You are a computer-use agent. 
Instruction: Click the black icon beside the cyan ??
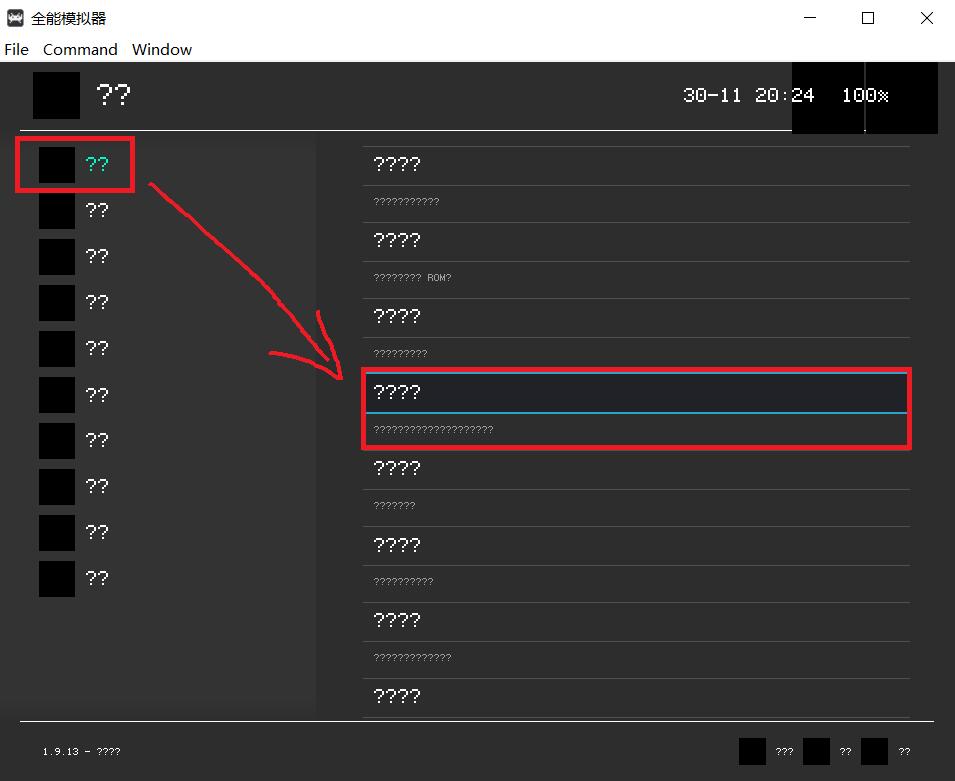(x=57, y=164)
